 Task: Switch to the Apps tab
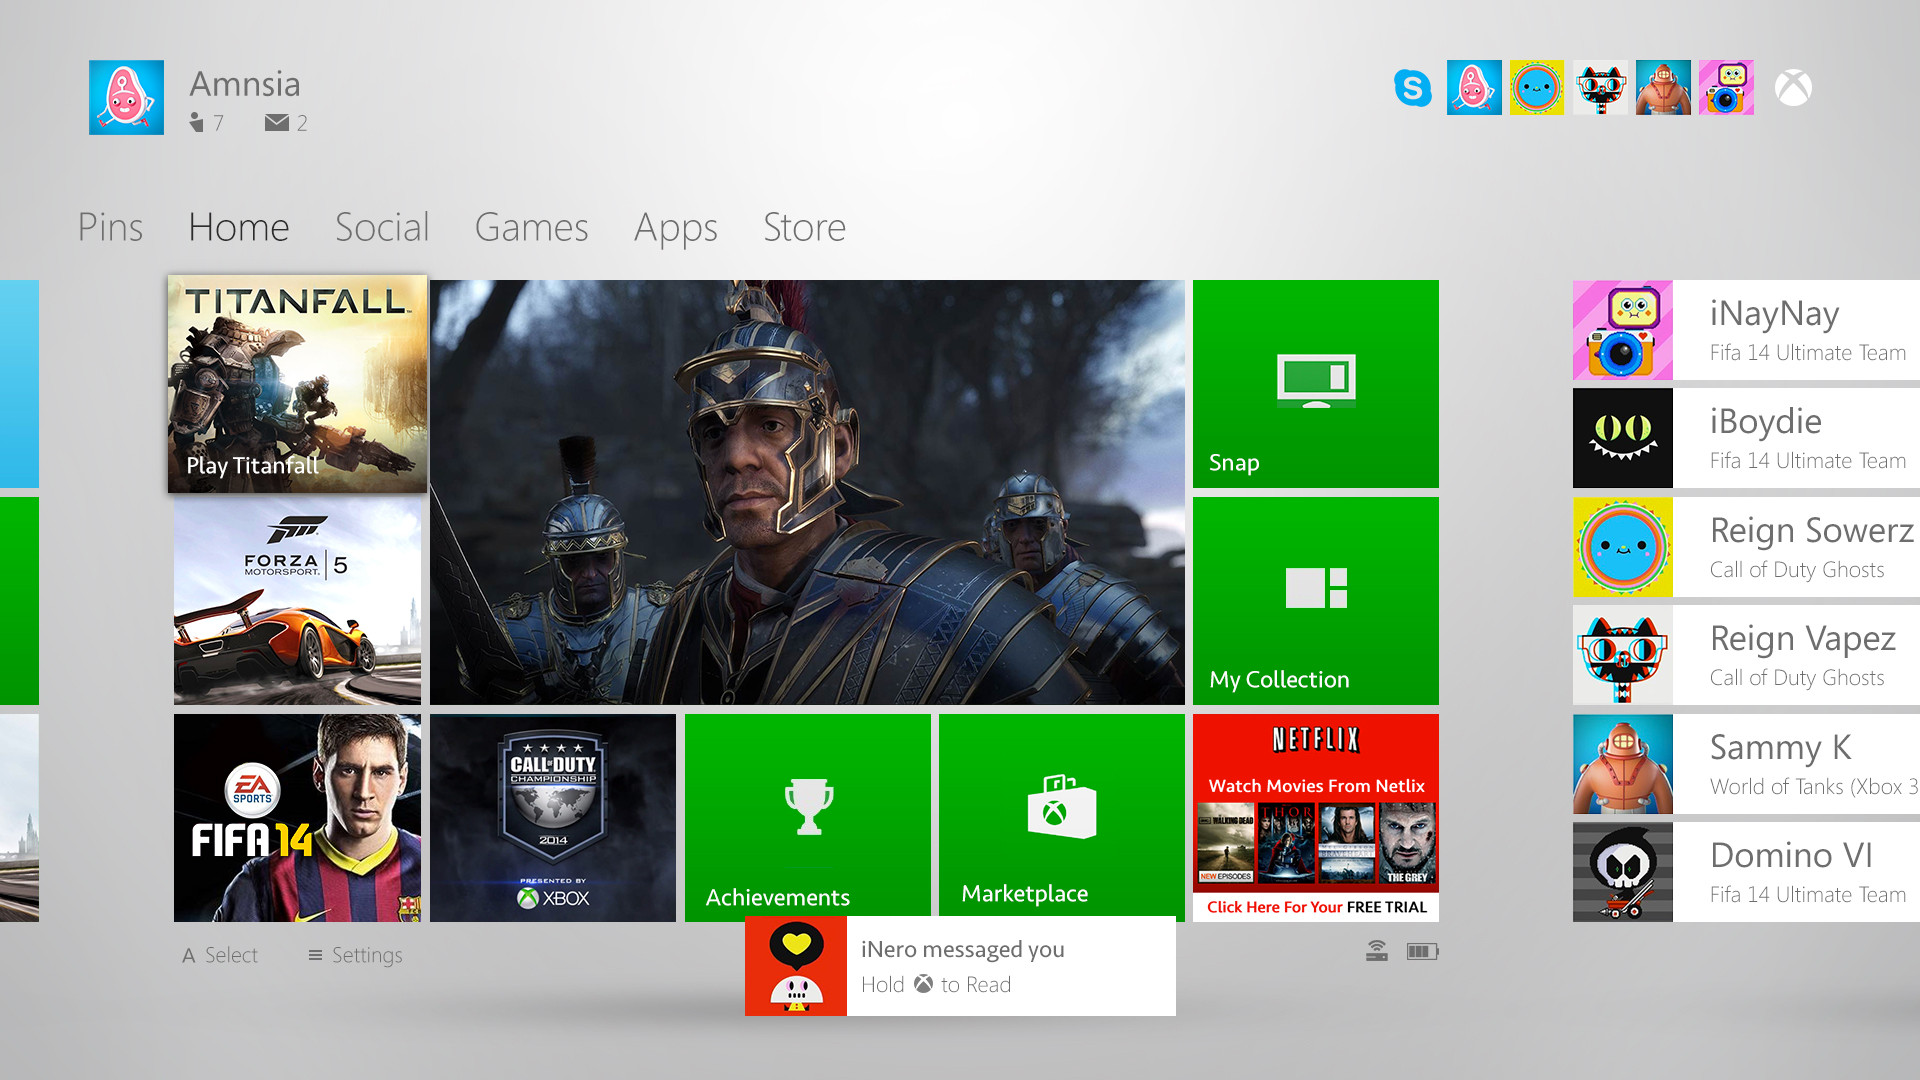click(x=676, y=229)
